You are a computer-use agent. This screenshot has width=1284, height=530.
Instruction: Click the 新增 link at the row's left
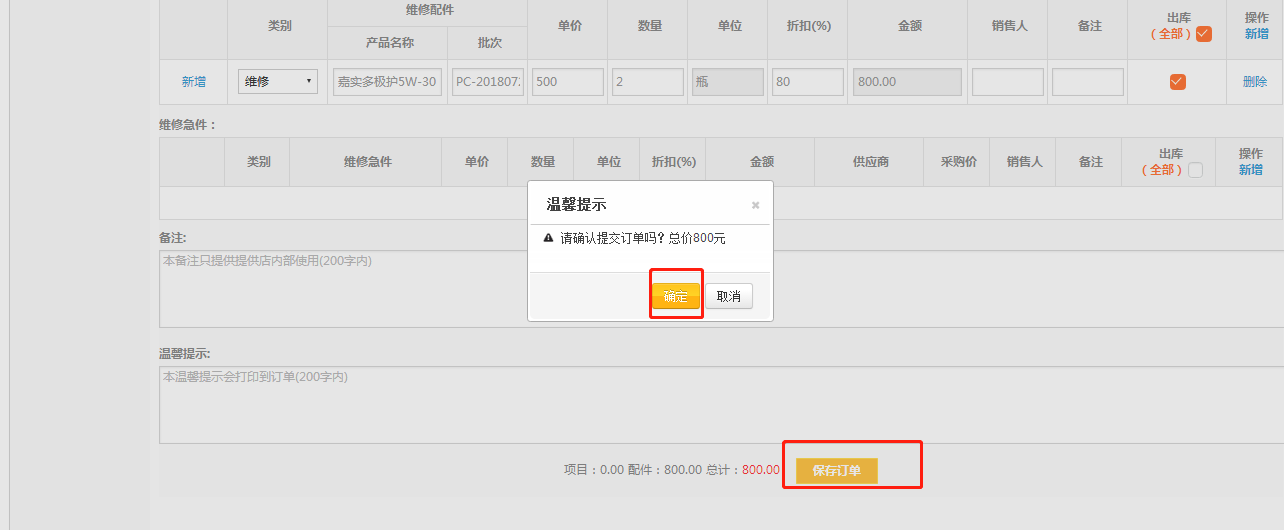(193, 82)
